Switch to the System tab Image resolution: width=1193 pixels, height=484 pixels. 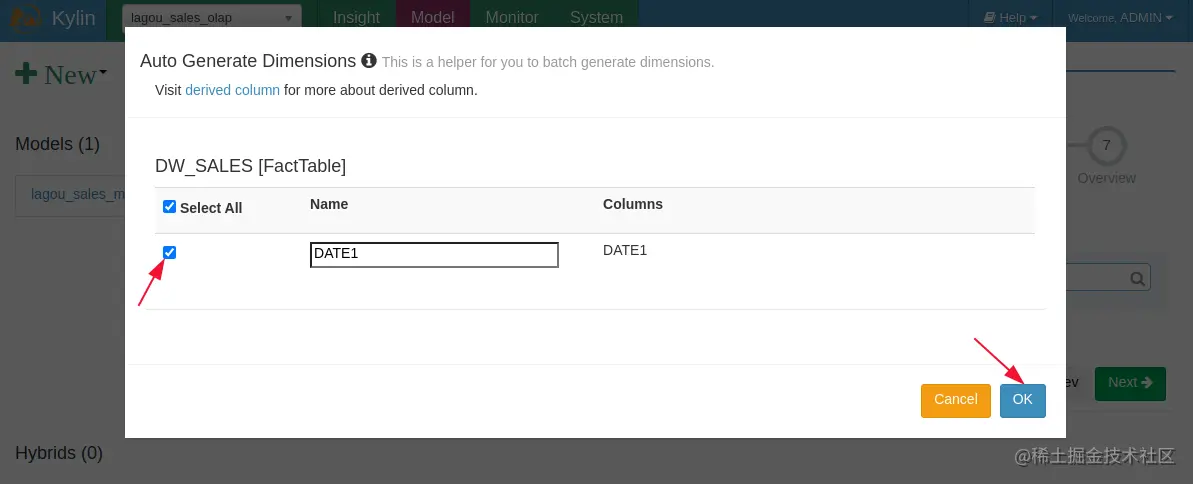(596, 18)
